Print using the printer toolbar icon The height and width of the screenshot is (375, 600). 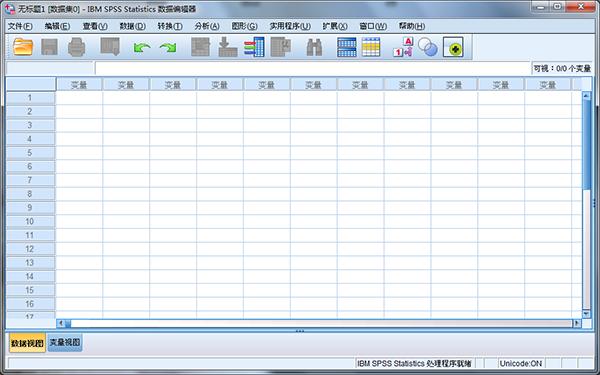pyautogui.click(x=76, y=47)
